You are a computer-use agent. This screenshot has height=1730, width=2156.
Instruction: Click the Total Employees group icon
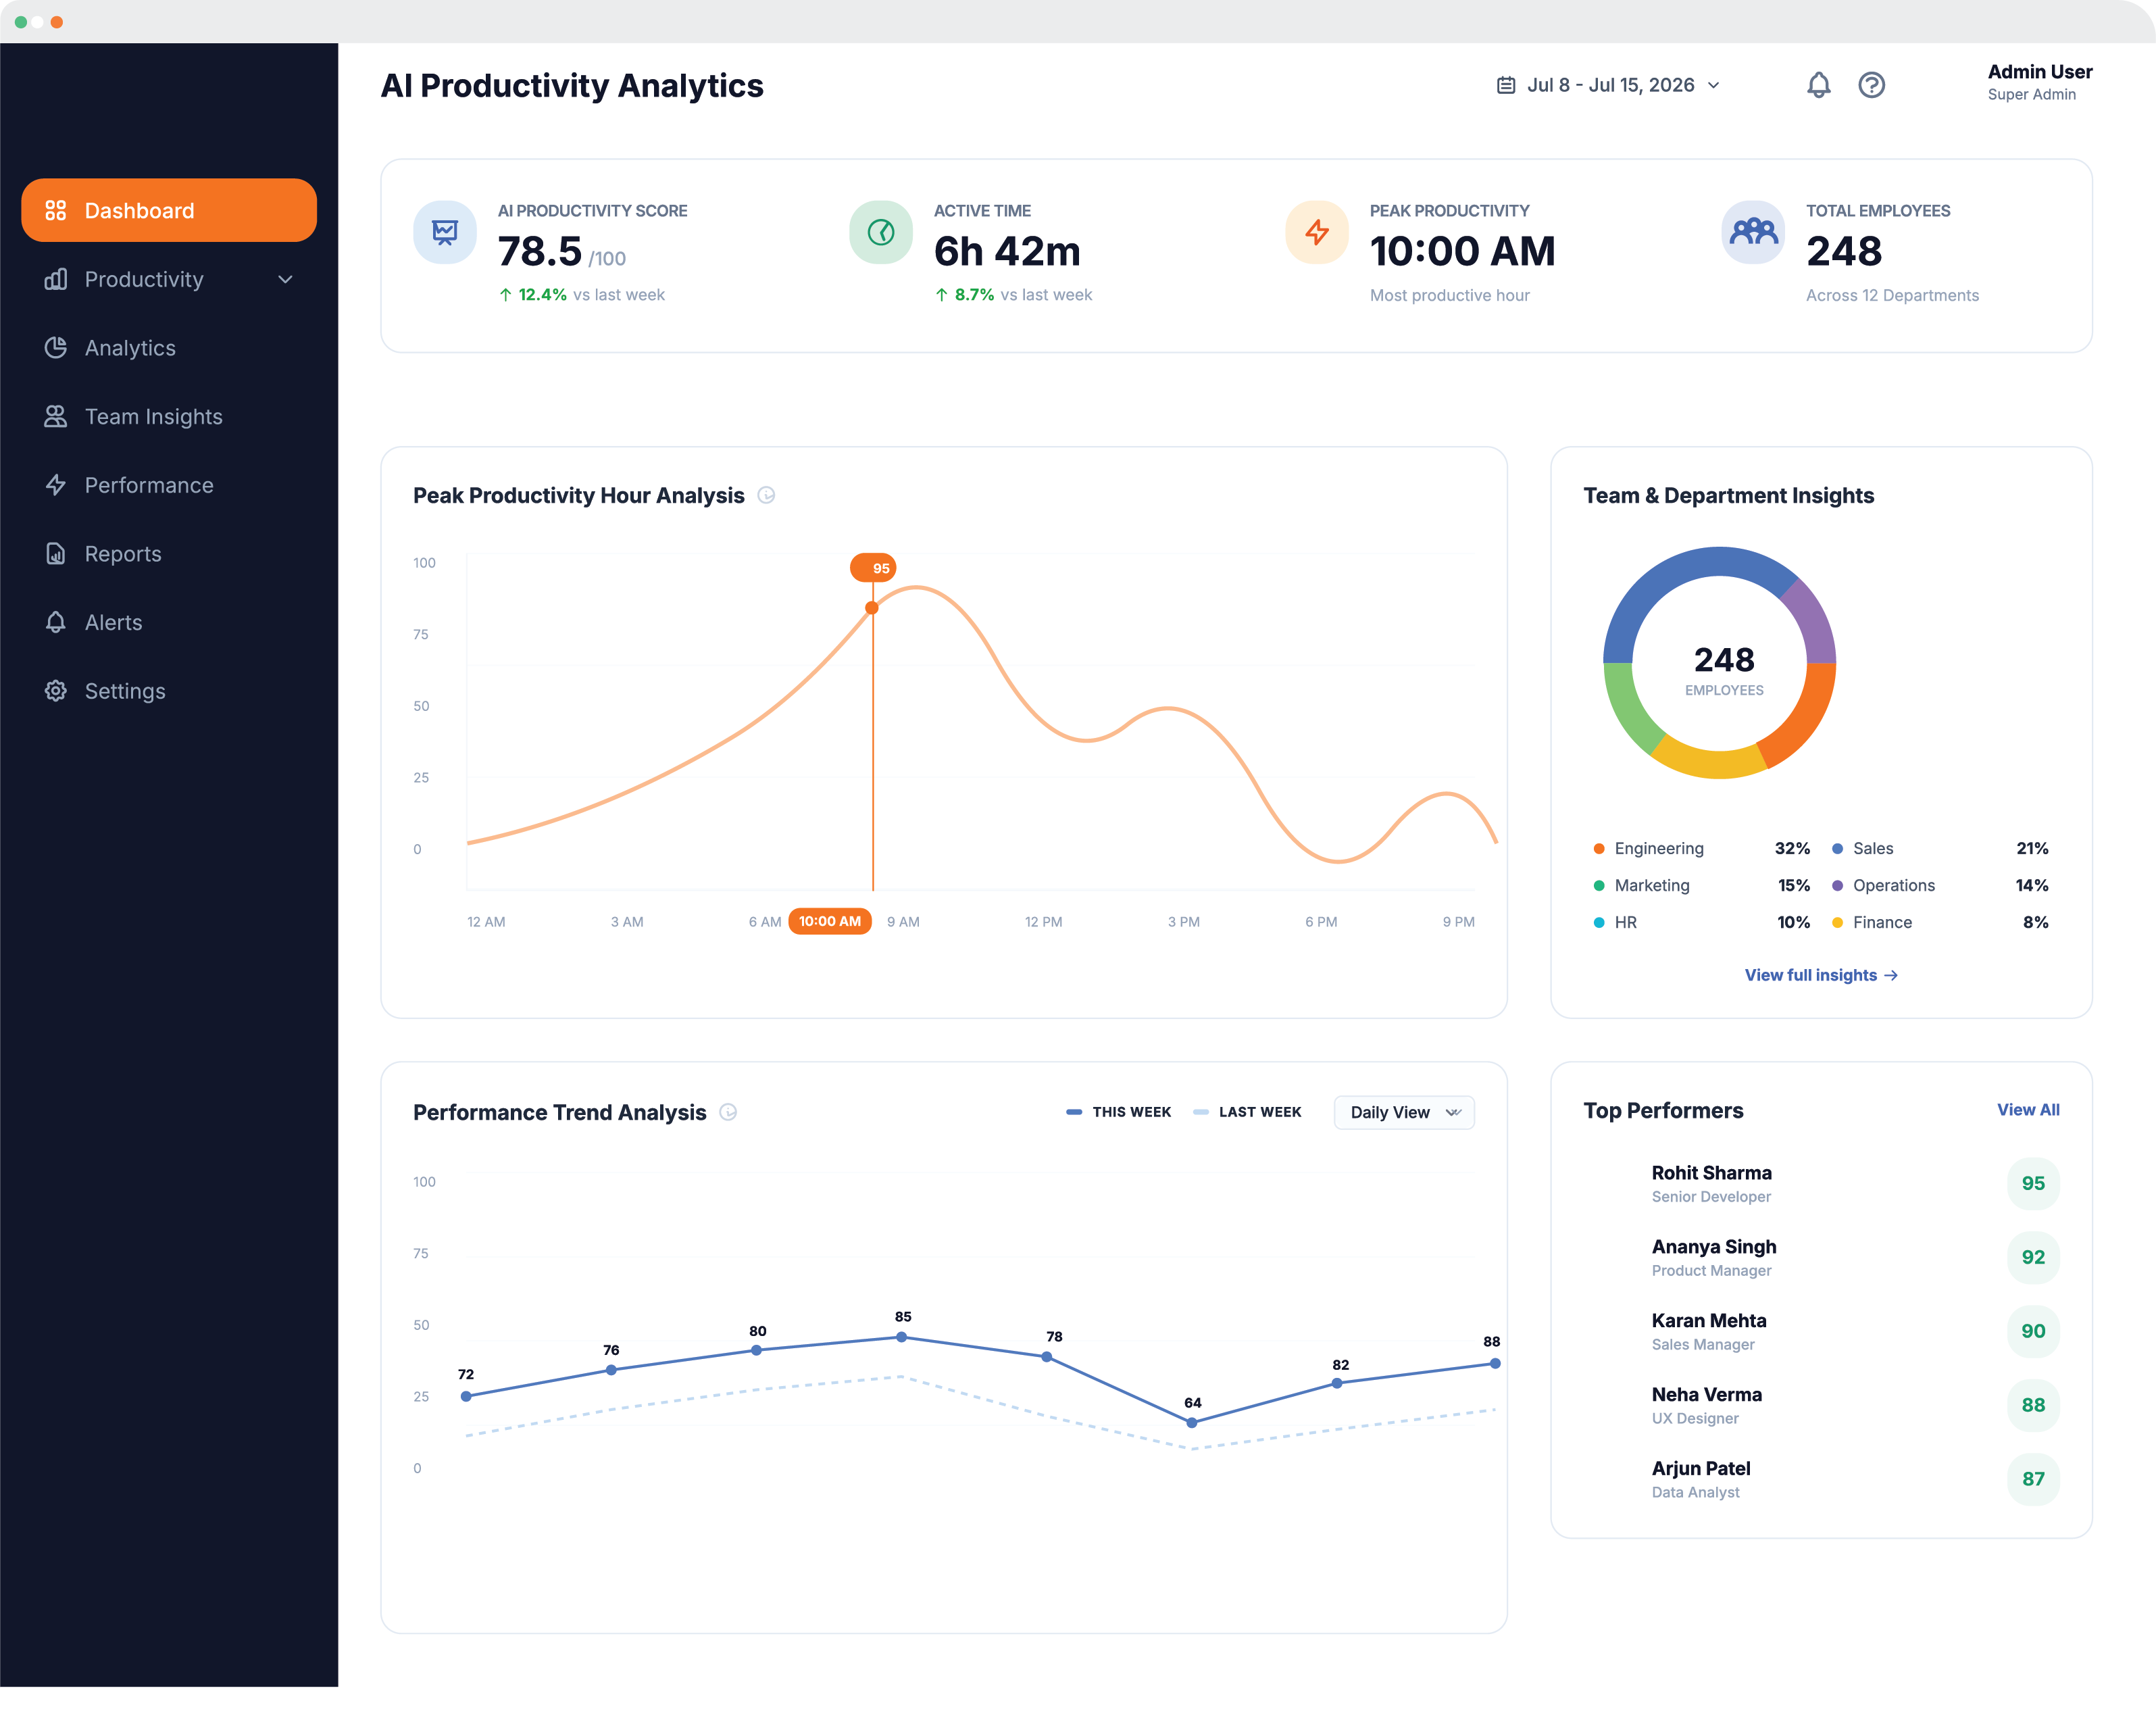(1753, 232)
